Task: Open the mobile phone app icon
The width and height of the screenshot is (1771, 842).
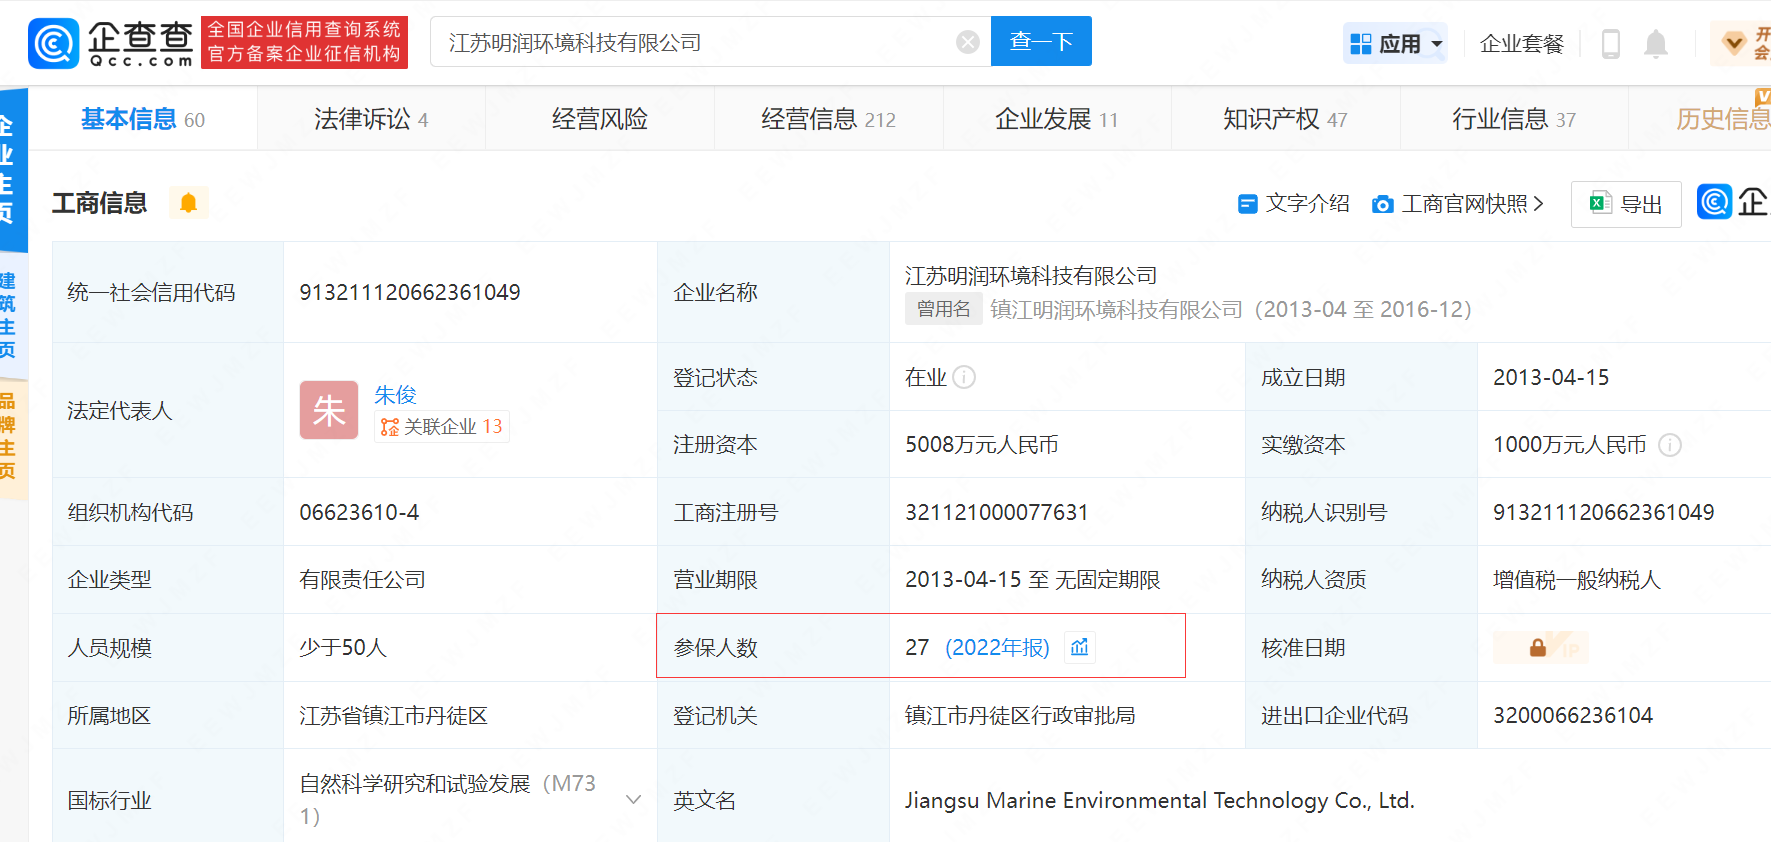Action: click(1610, 44)
